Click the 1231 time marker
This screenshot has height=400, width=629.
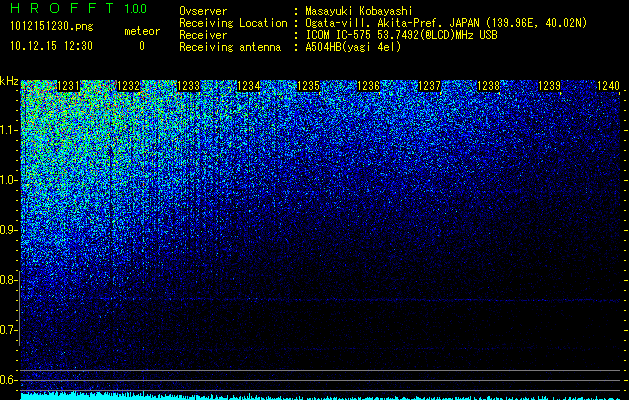[x=69, y=86]
